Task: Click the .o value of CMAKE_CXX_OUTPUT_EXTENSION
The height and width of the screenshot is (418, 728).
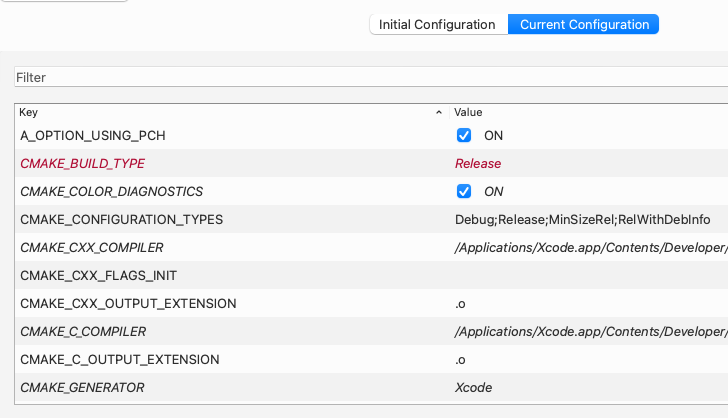Action: (x=460, y=303)
